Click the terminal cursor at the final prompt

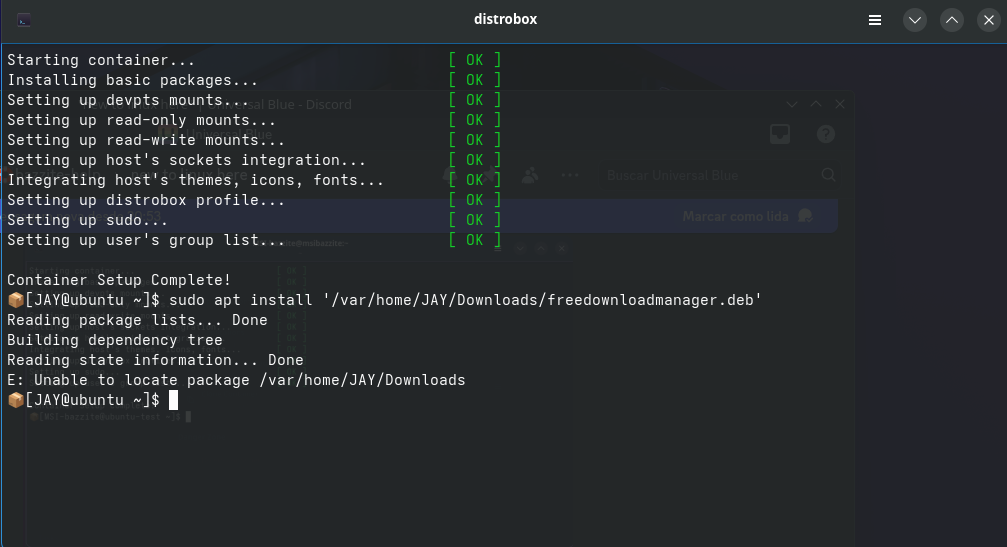pos(173,399)
